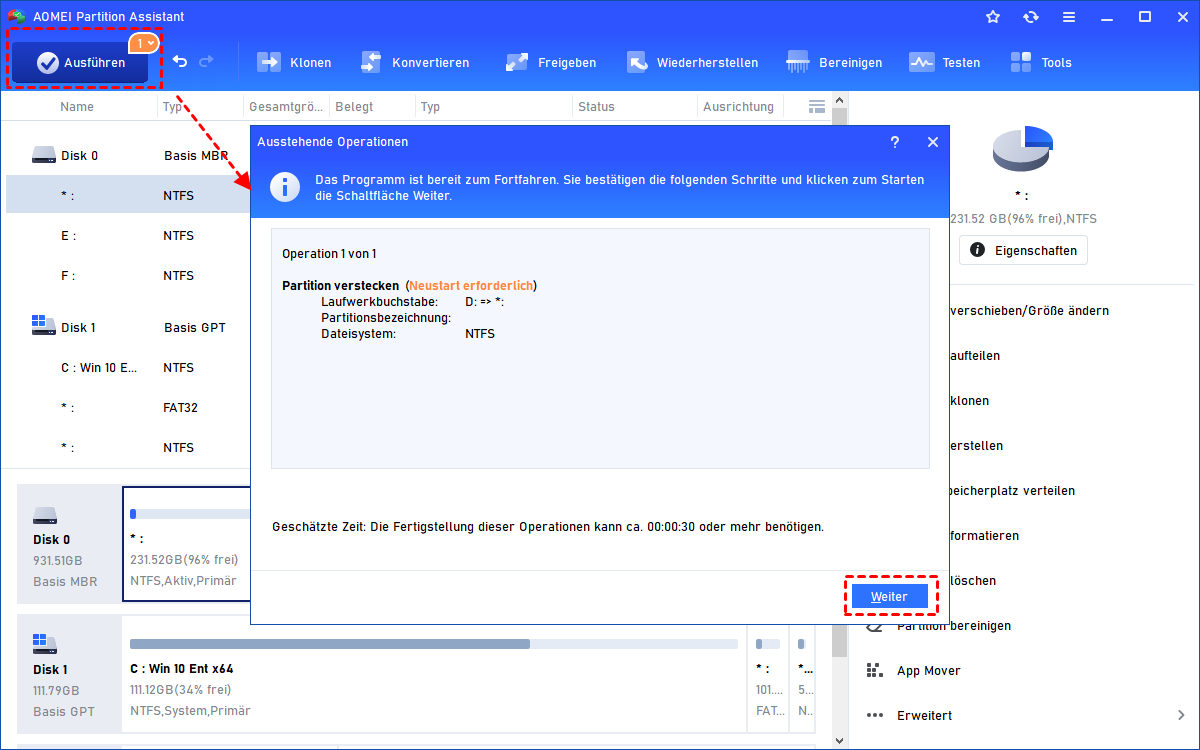Click the formatieren option in side panel

(985, 535)
